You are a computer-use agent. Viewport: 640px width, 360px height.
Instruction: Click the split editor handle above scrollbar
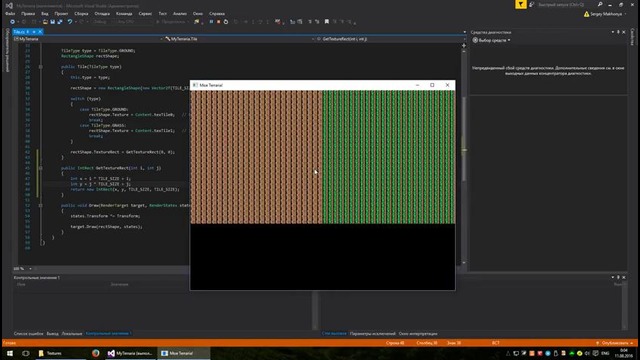click(464, 45)
